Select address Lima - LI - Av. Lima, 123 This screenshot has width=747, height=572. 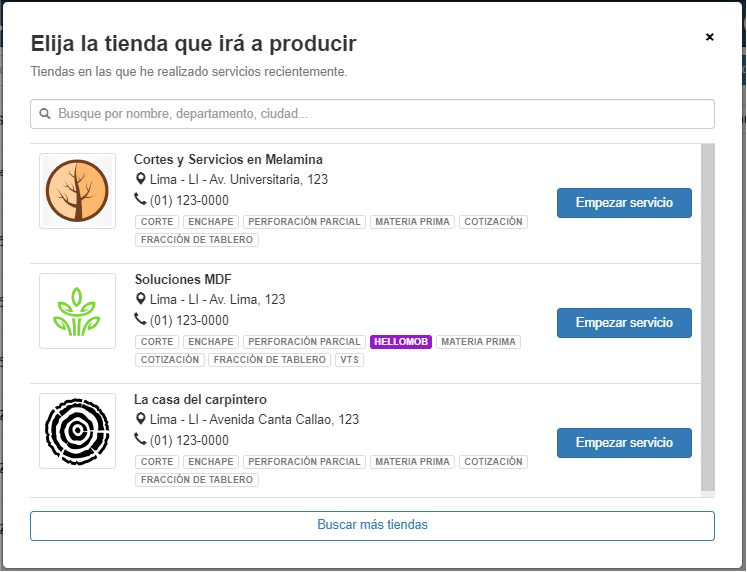[x=217, y=300]
